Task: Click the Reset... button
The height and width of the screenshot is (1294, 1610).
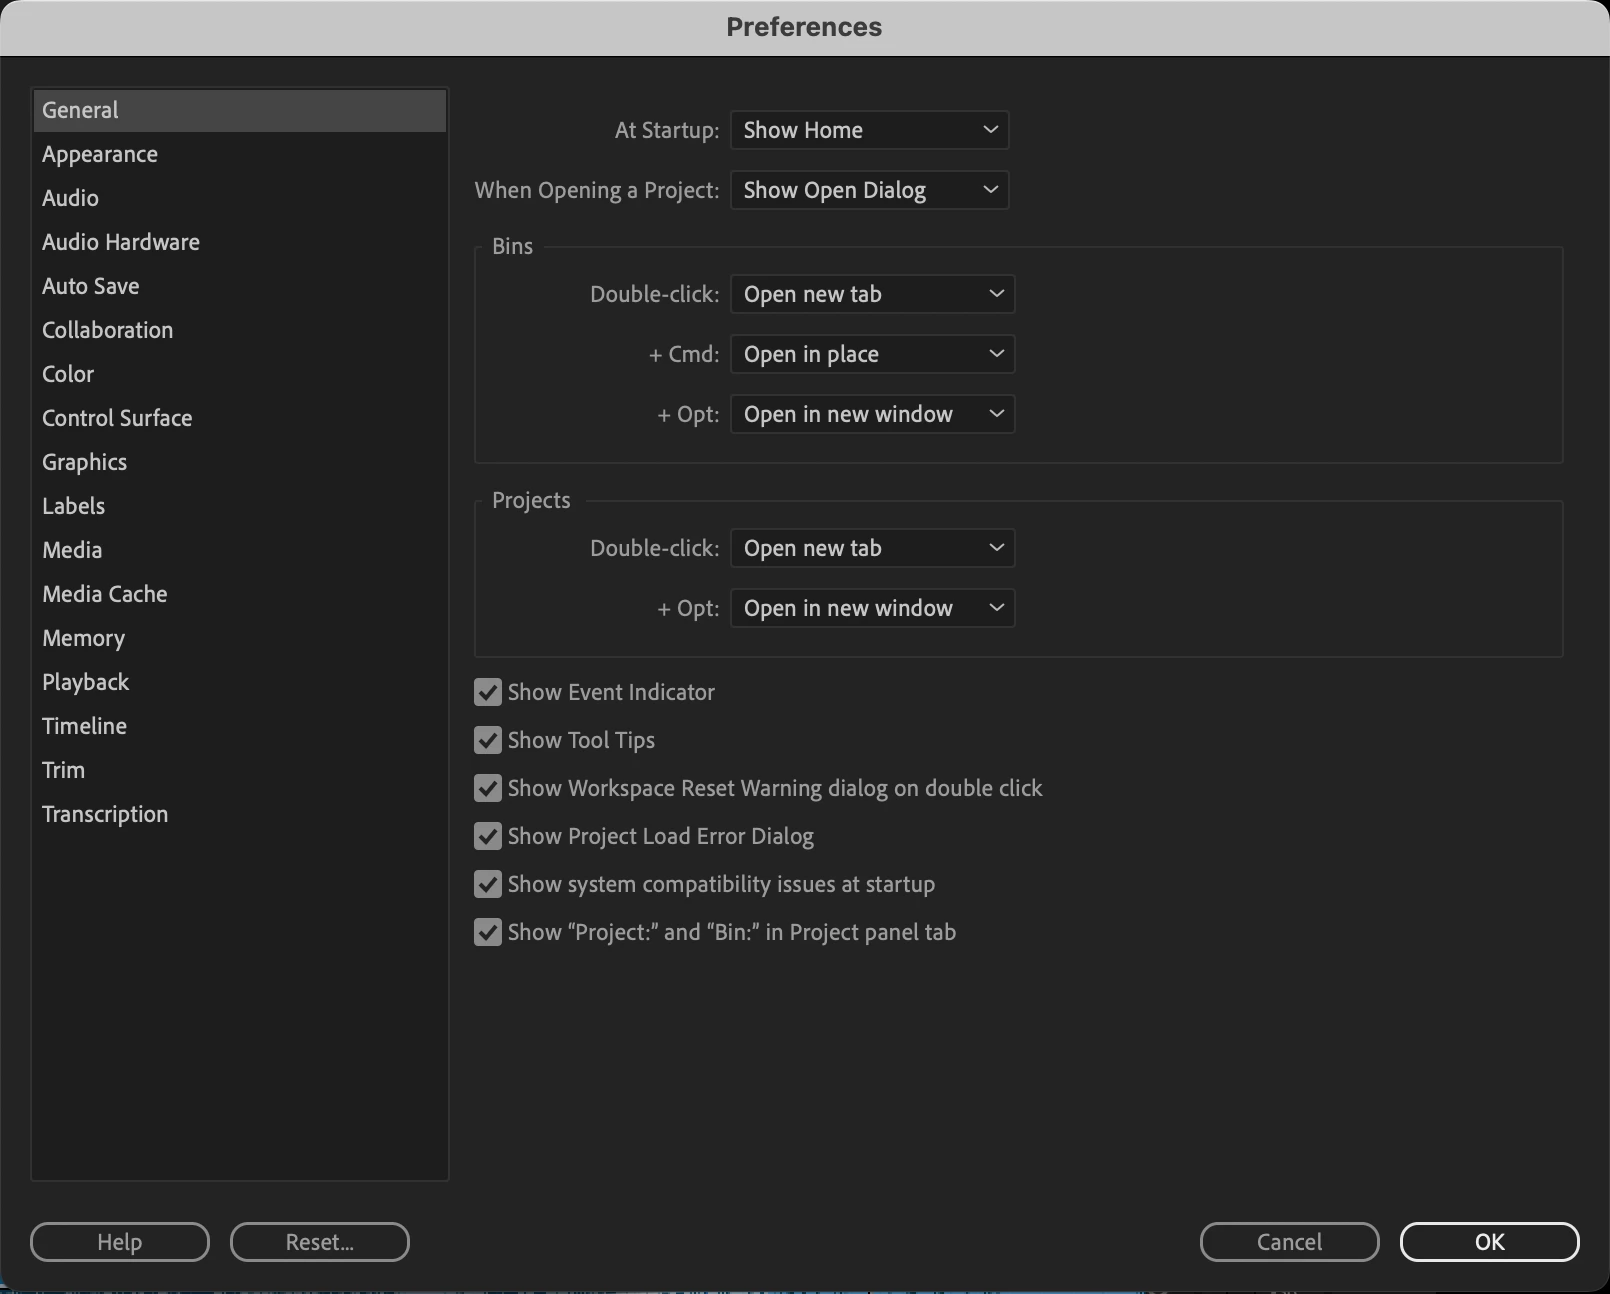Action: [x=320, y=1242]
